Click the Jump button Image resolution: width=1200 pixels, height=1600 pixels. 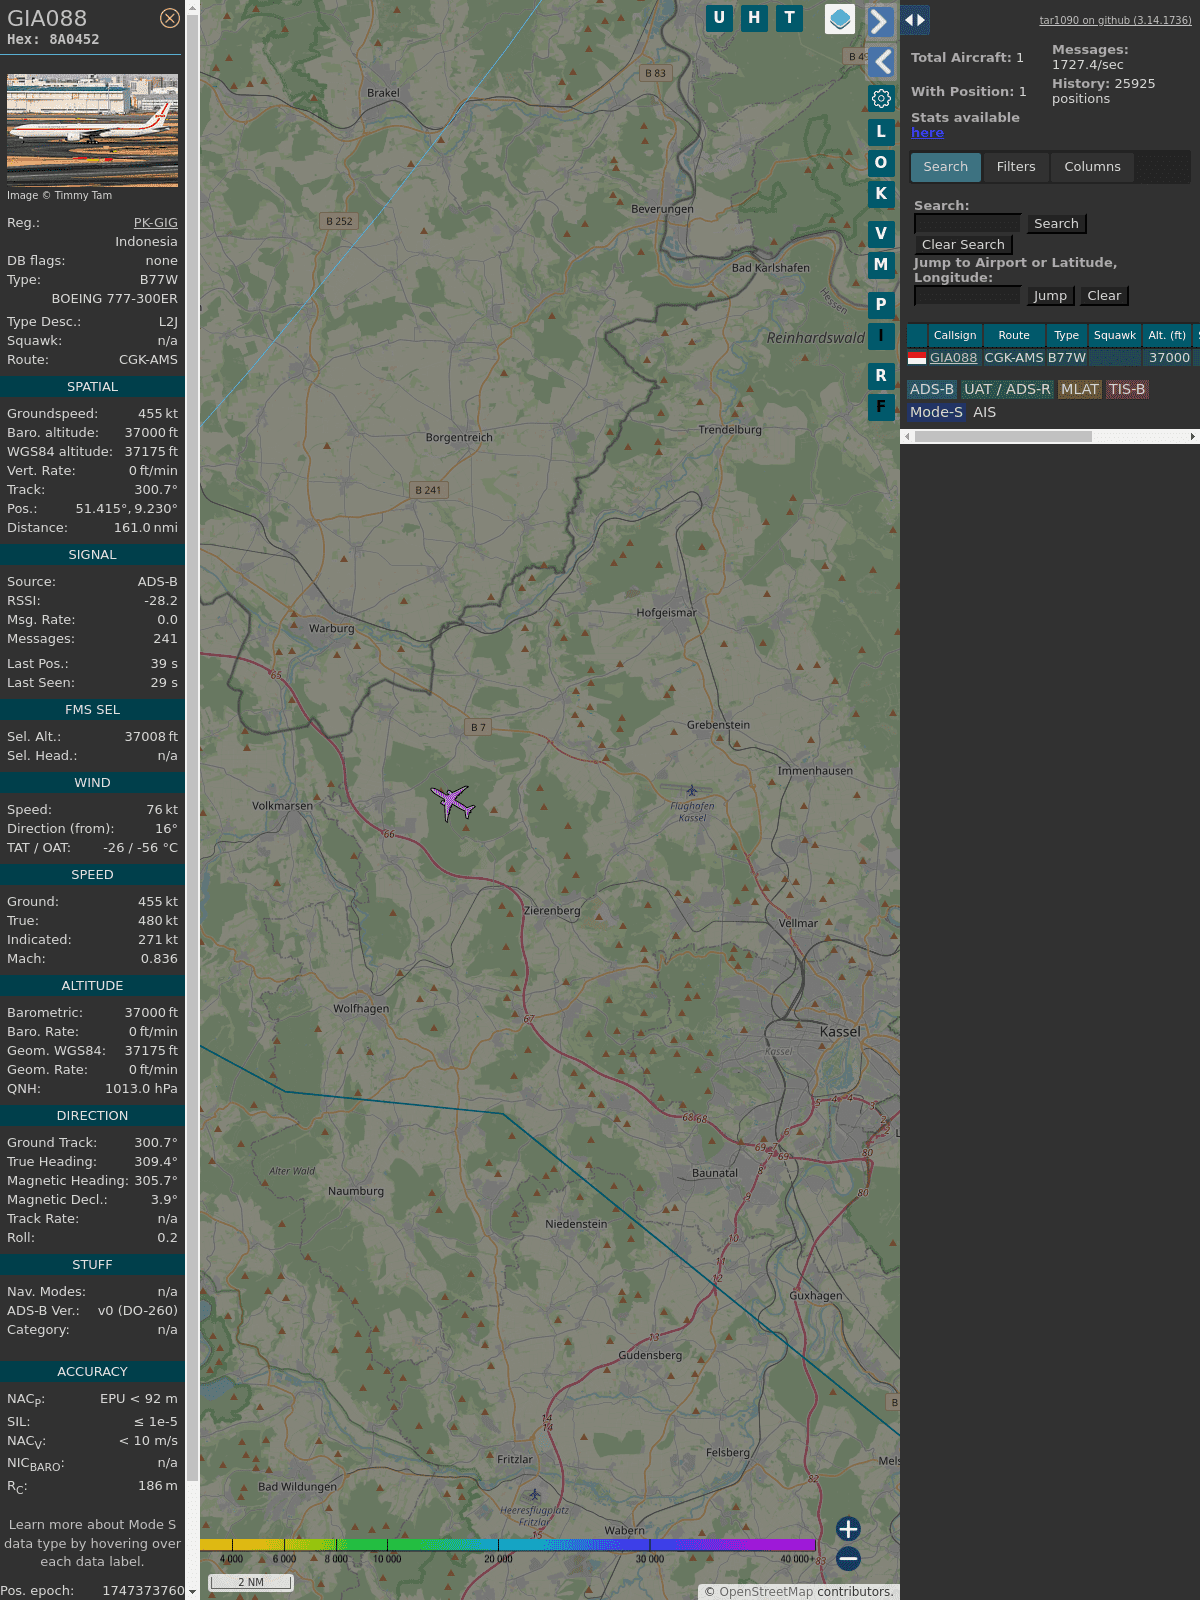(1050, 296)
